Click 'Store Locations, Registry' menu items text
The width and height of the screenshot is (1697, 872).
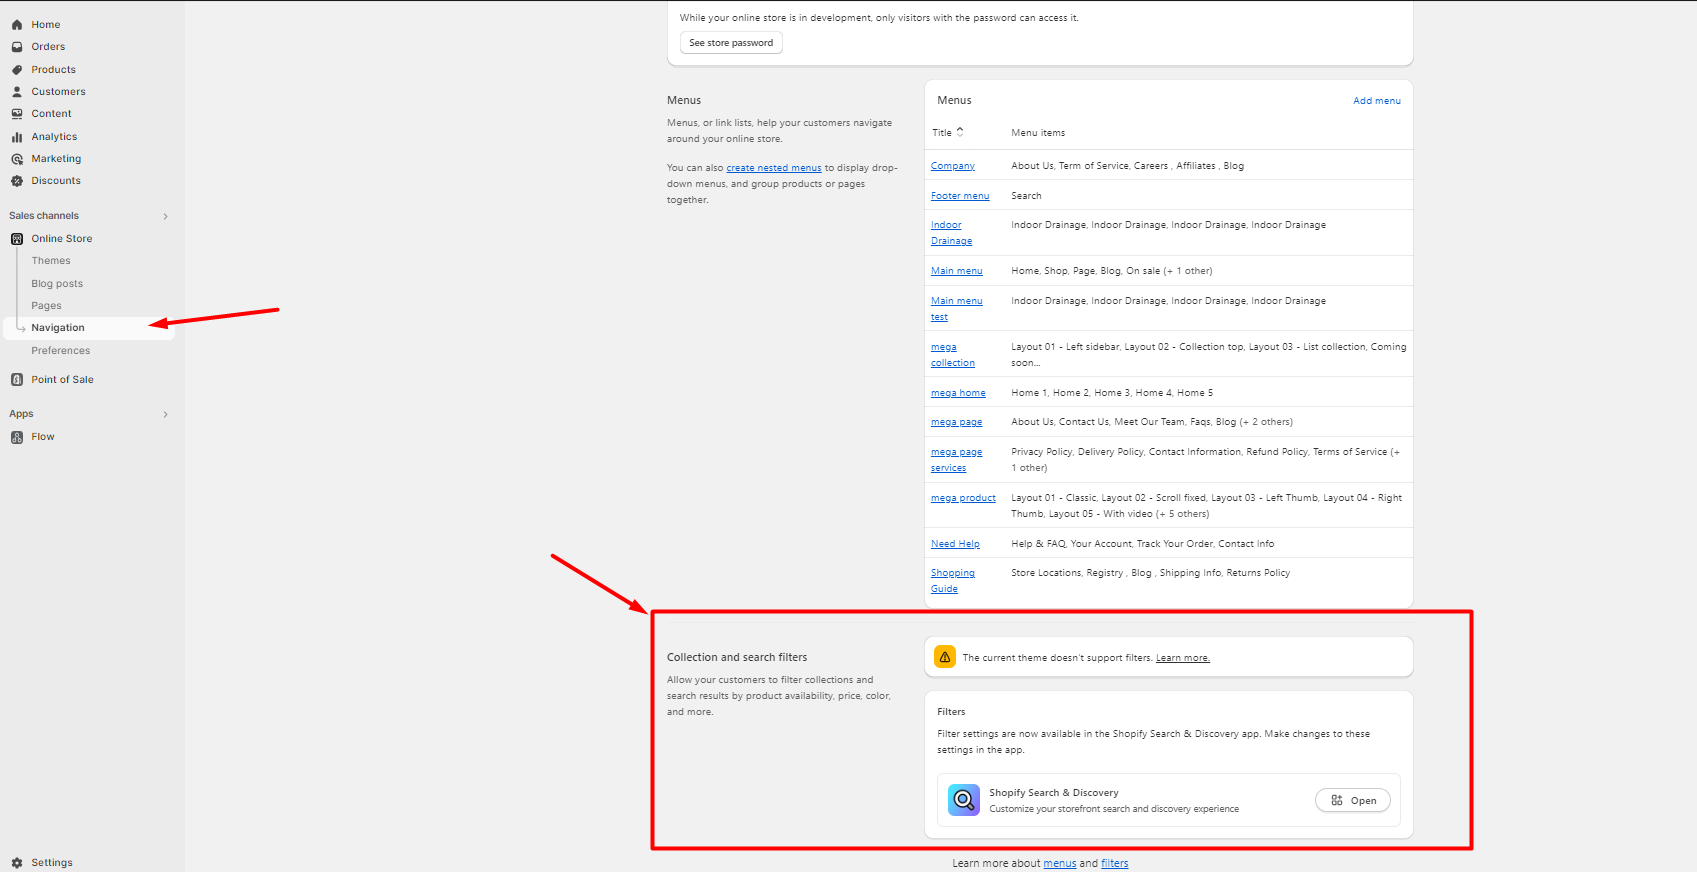pyautogui.click(x=1150, y=573)
